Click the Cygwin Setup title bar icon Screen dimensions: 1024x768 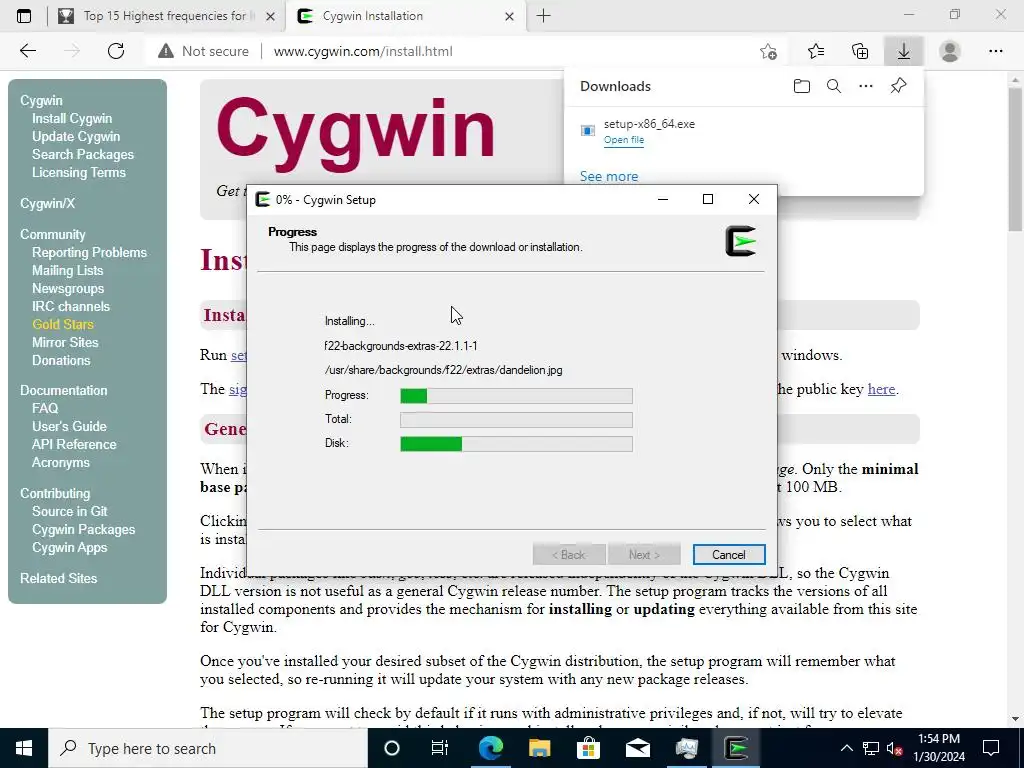point(263,199)
